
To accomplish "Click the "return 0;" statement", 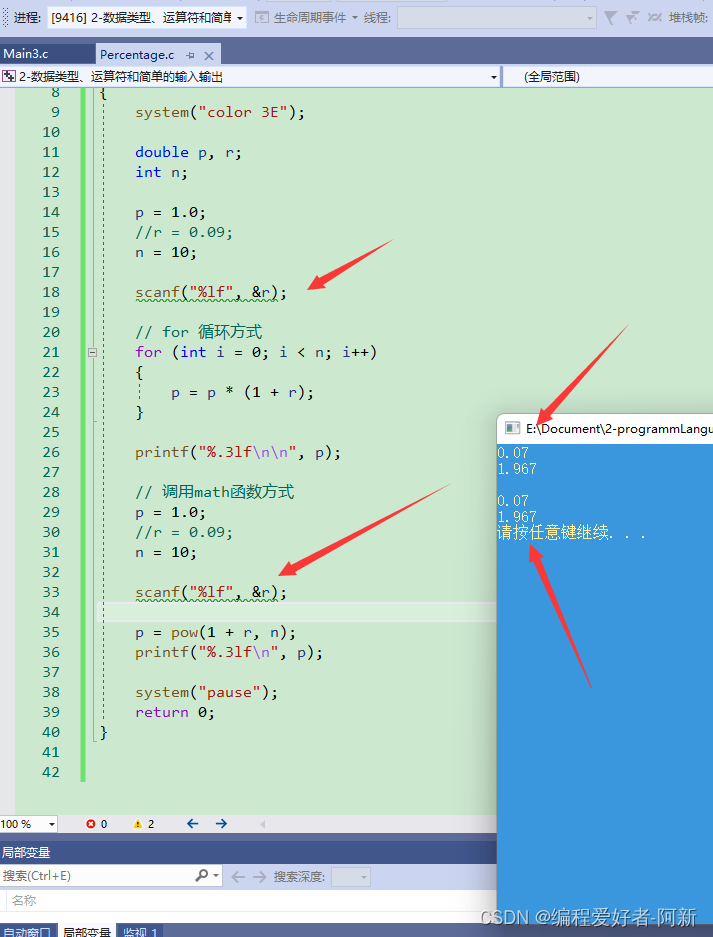I will tap(175, 712).
